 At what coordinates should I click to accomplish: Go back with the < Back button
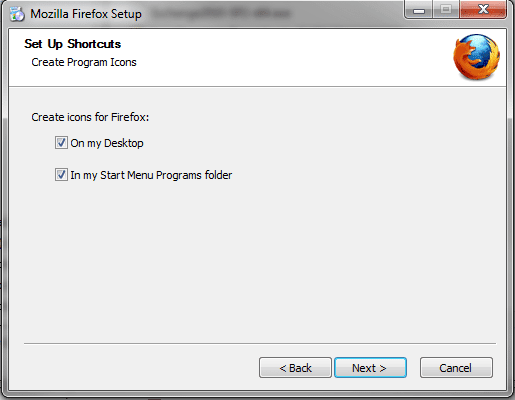coord(295,368)
